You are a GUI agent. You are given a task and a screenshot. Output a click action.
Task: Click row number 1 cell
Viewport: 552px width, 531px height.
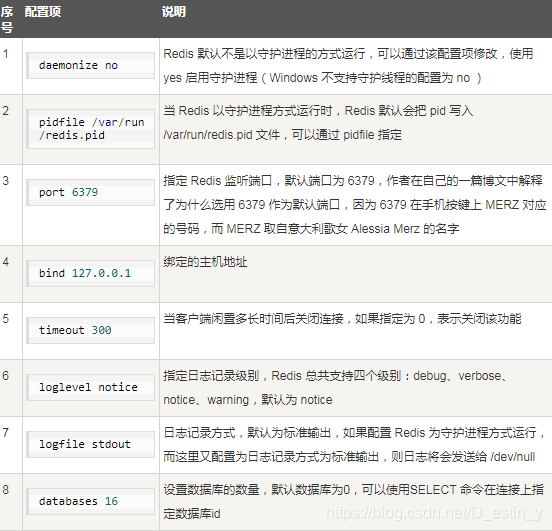[11, 66]
